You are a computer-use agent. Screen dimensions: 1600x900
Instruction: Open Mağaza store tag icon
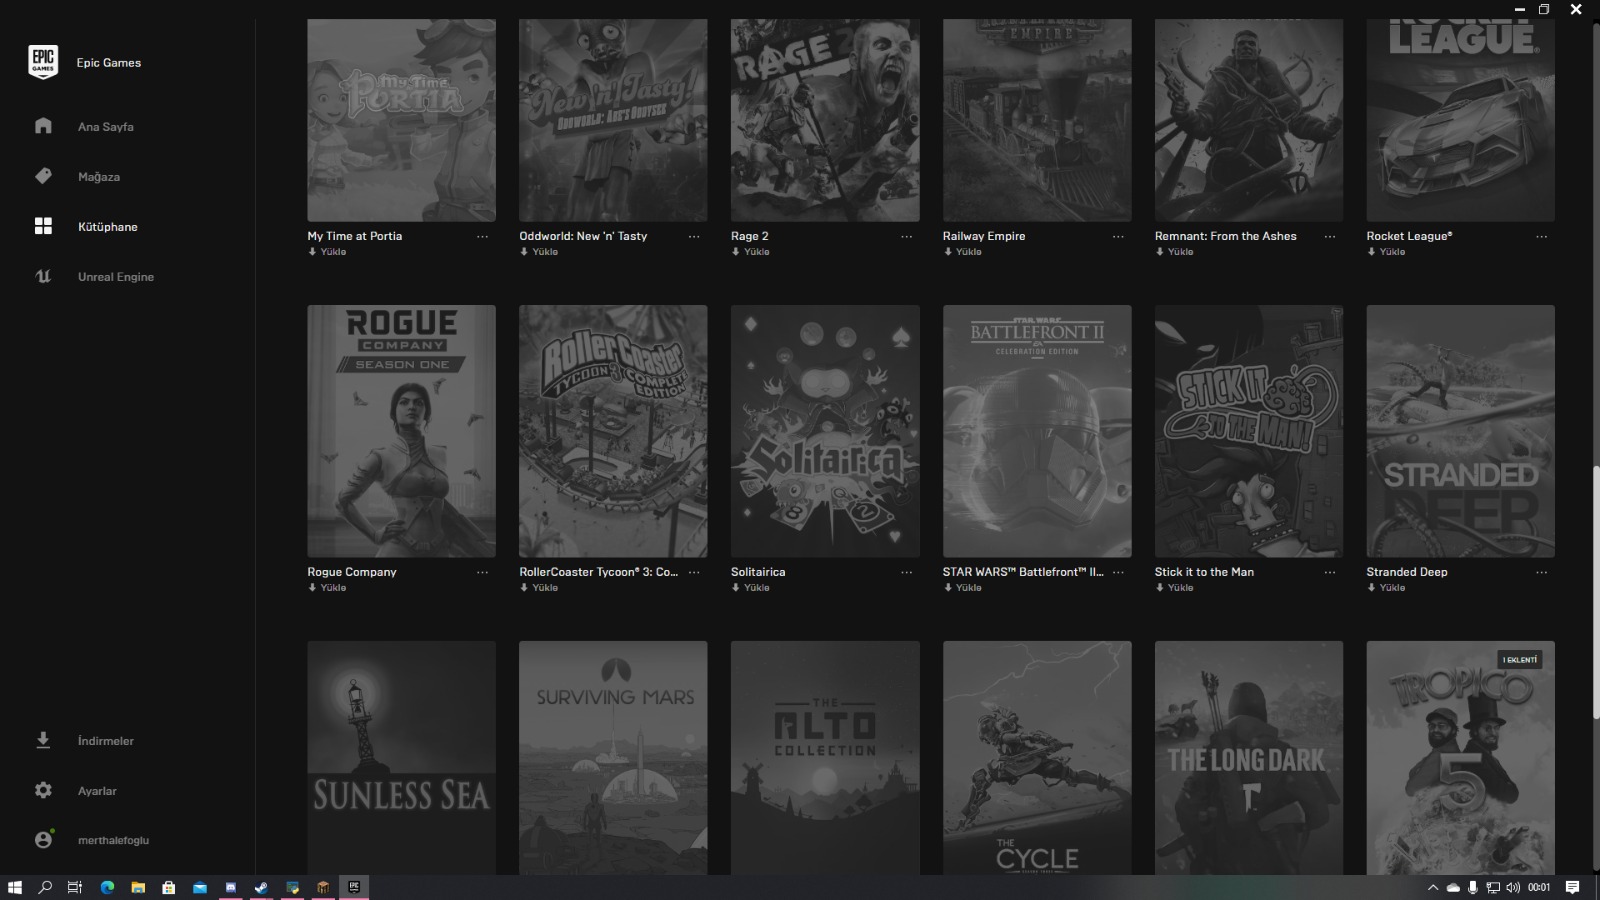tap(43, 176)
